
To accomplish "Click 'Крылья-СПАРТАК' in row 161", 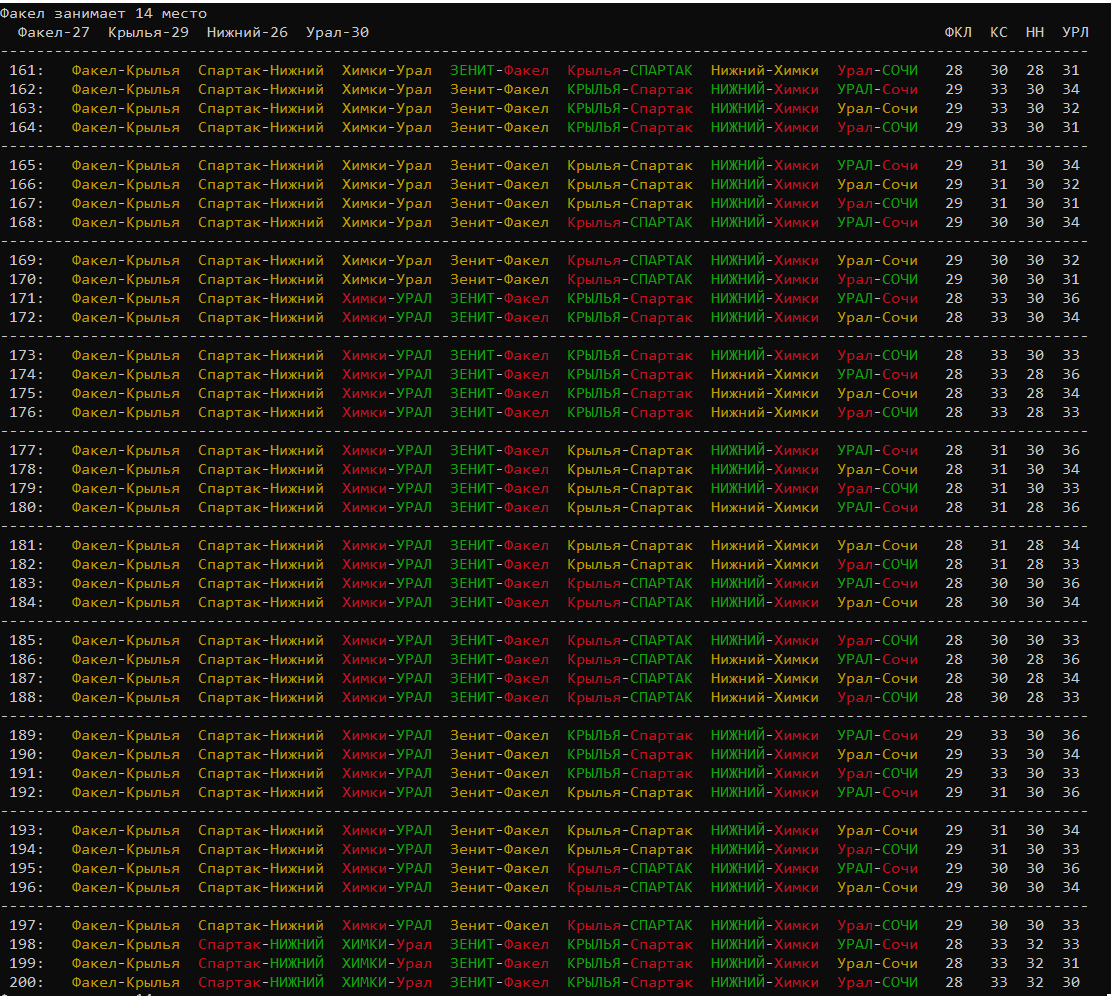I will pos(630,71).
